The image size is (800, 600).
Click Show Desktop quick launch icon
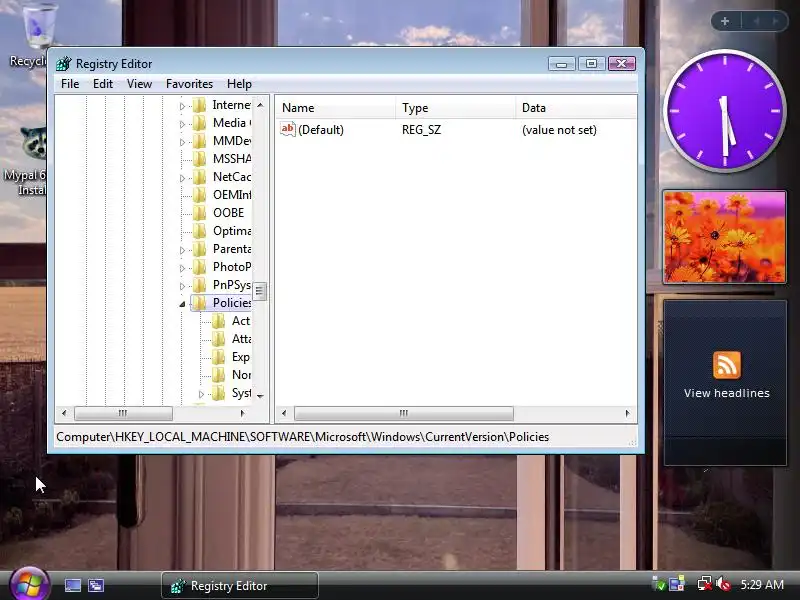click(x=72, y=585)
